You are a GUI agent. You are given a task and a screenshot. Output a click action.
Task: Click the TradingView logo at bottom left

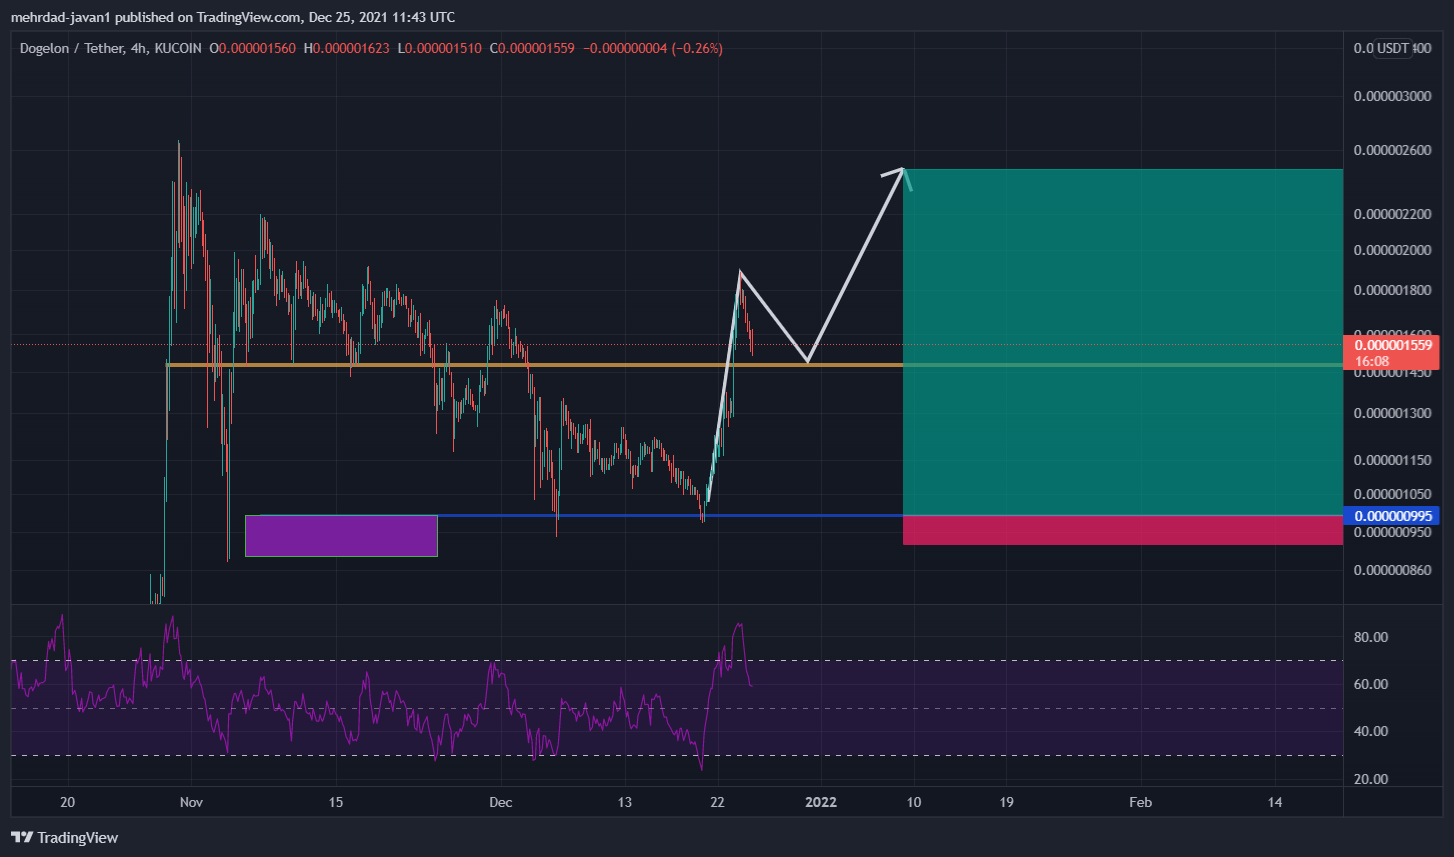click(x=64, y=837)
